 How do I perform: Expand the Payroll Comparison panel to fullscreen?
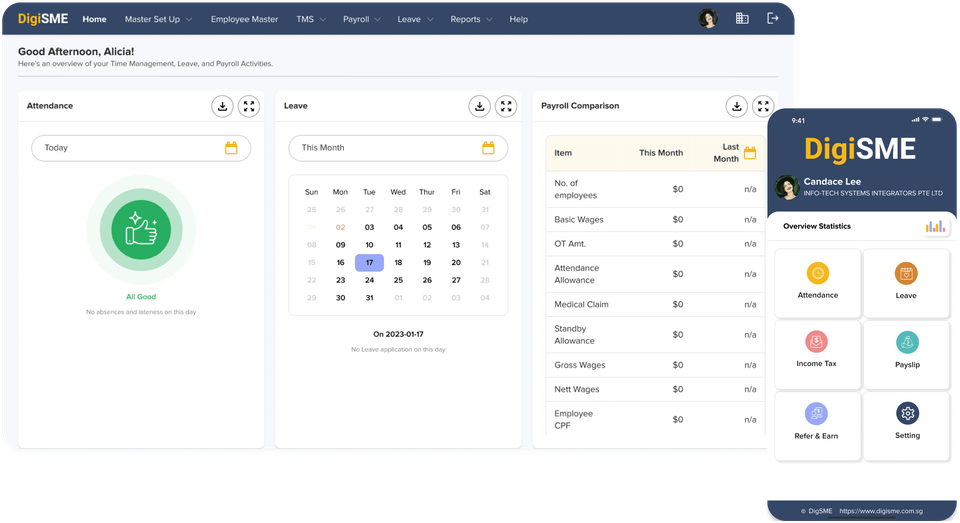click(763, 106)
